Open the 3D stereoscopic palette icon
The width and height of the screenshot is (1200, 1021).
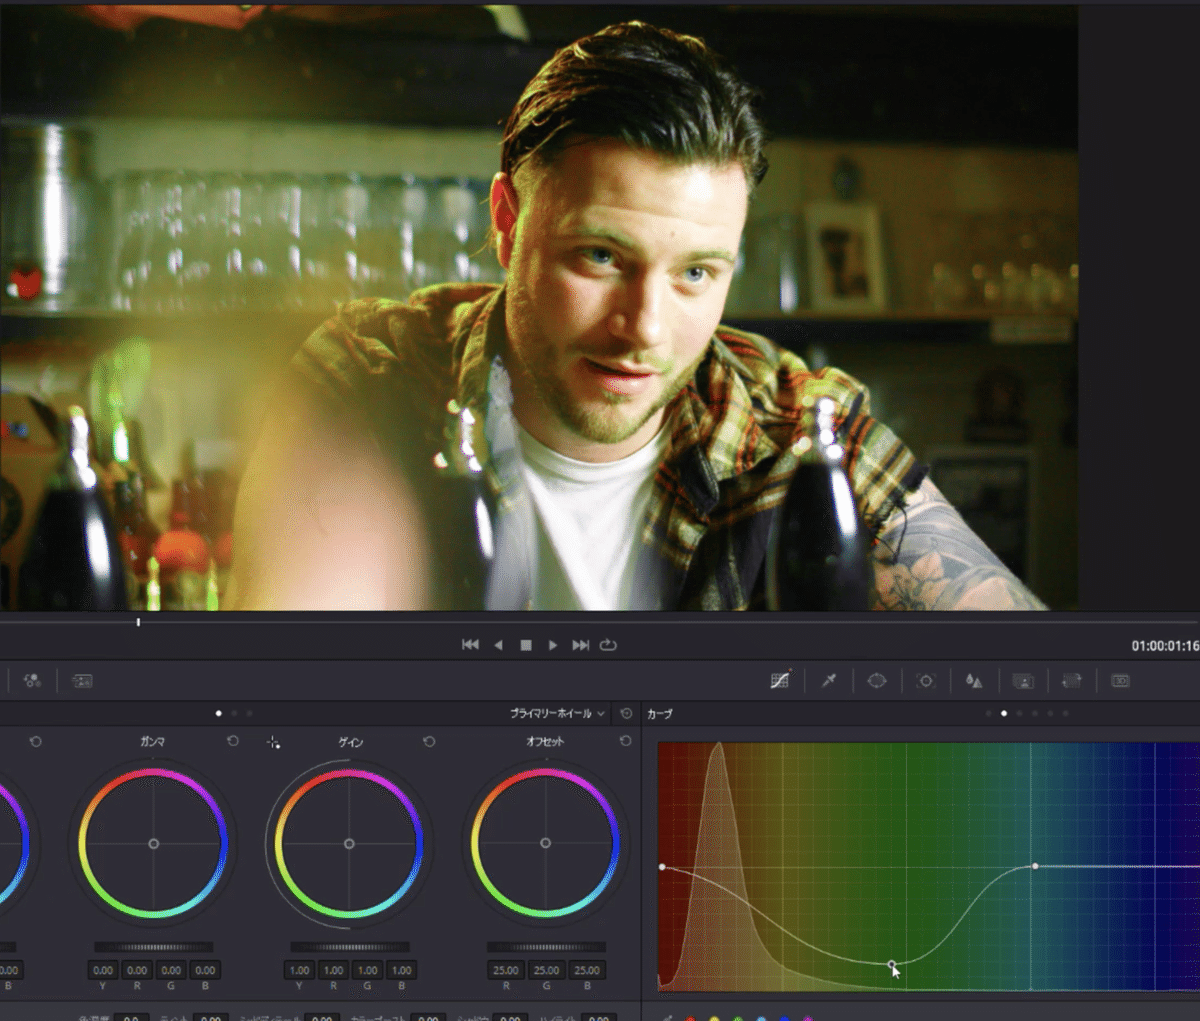1121,680
